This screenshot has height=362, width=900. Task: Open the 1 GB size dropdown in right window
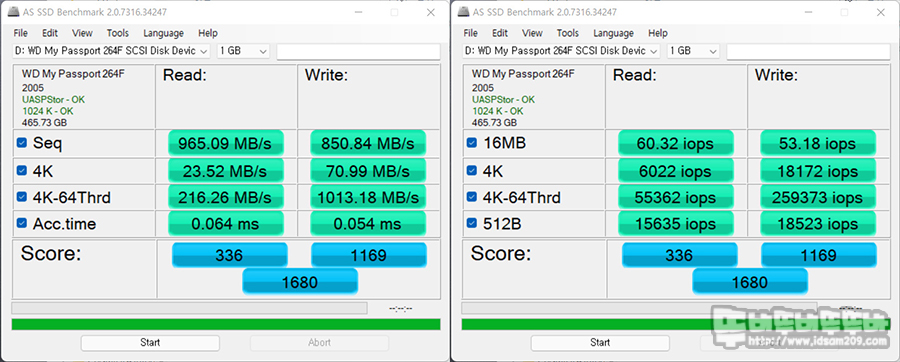click(693, 51)
